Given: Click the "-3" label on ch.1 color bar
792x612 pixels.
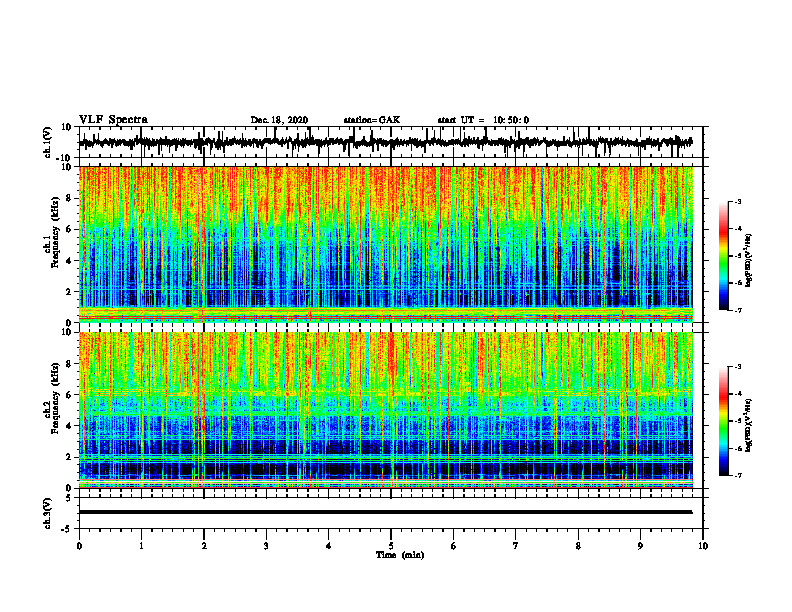Looking at the screenshot, I should [738, 201].
